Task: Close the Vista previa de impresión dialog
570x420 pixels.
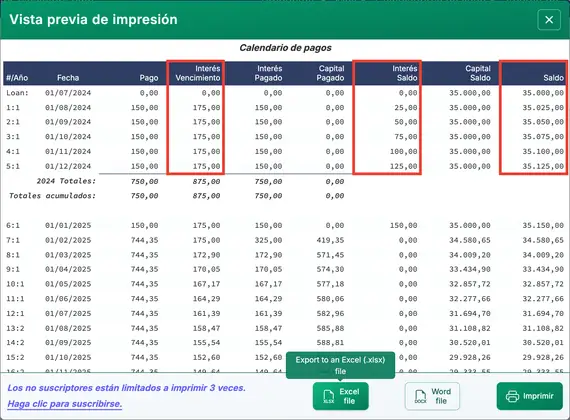Action: [549, 20]
